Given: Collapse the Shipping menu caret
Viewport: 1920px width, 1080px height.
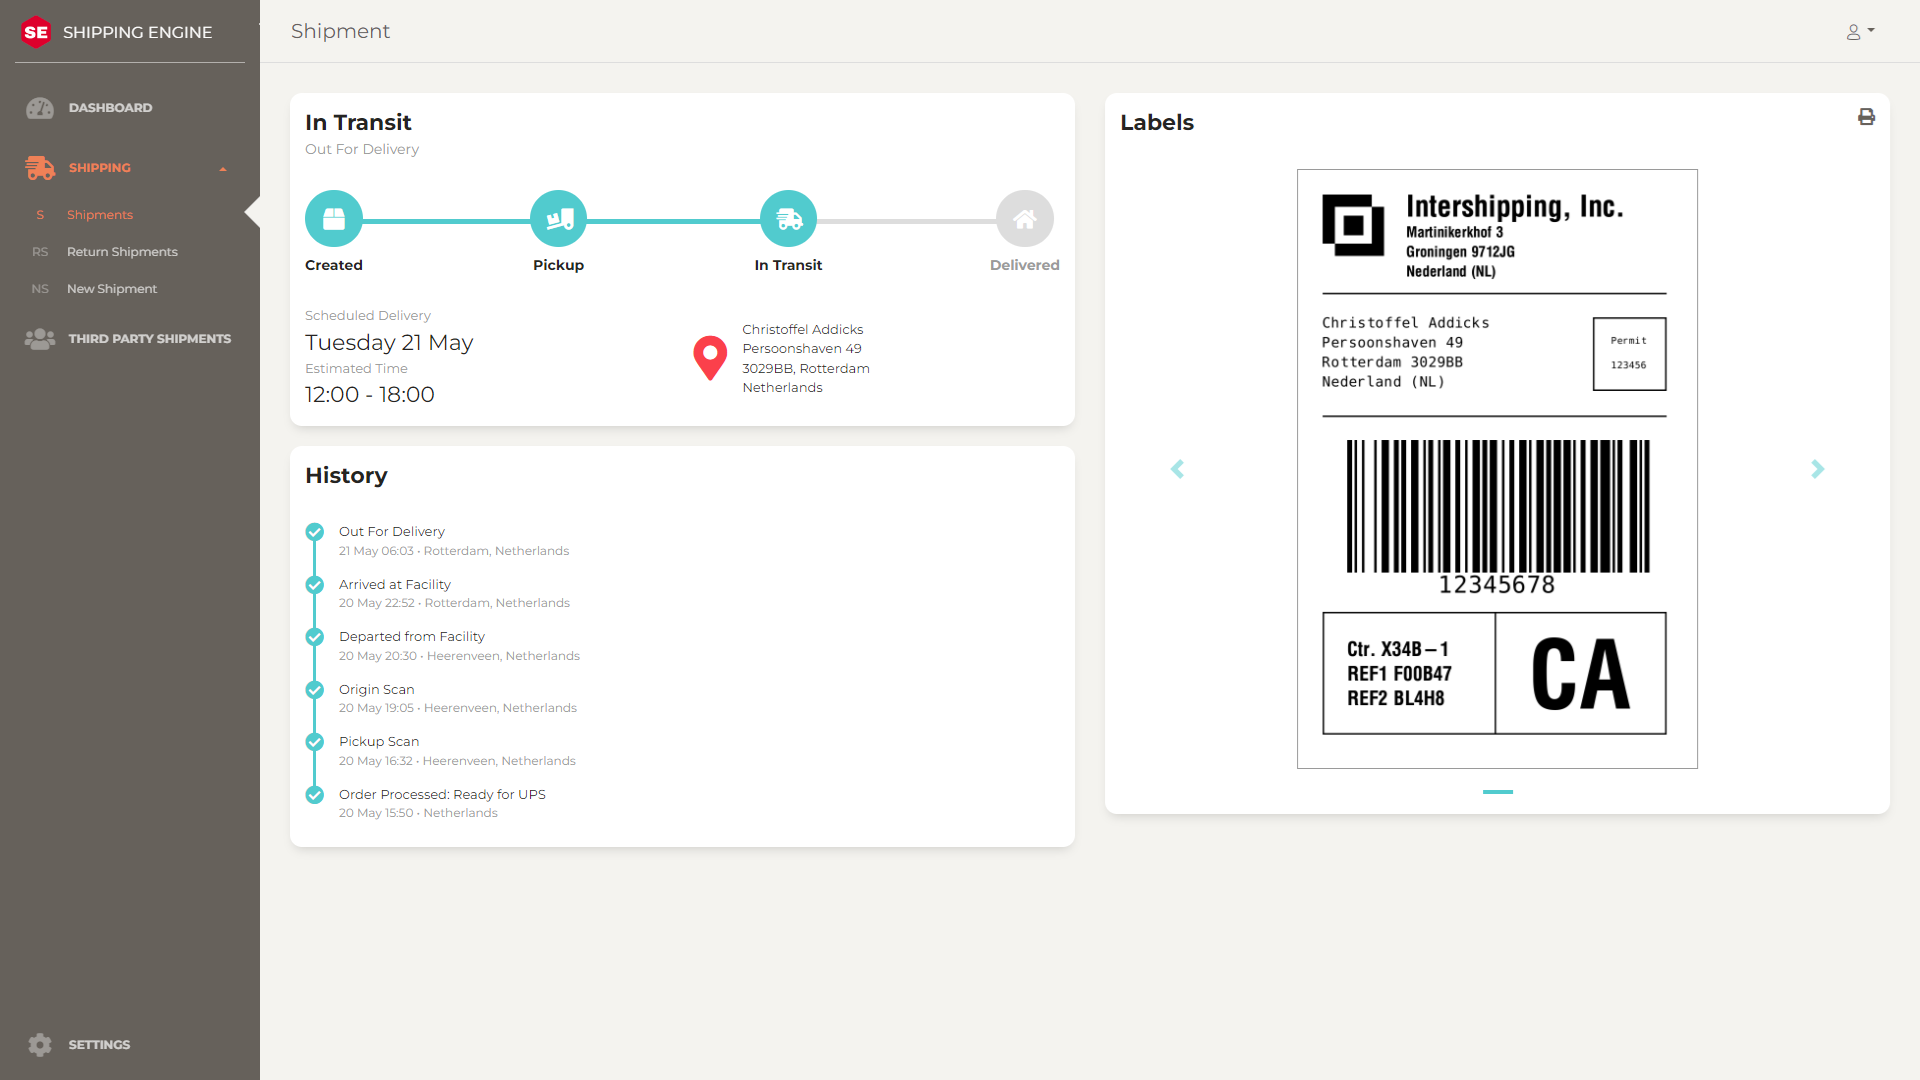Looking at the screenshot, I should (223, 169).
